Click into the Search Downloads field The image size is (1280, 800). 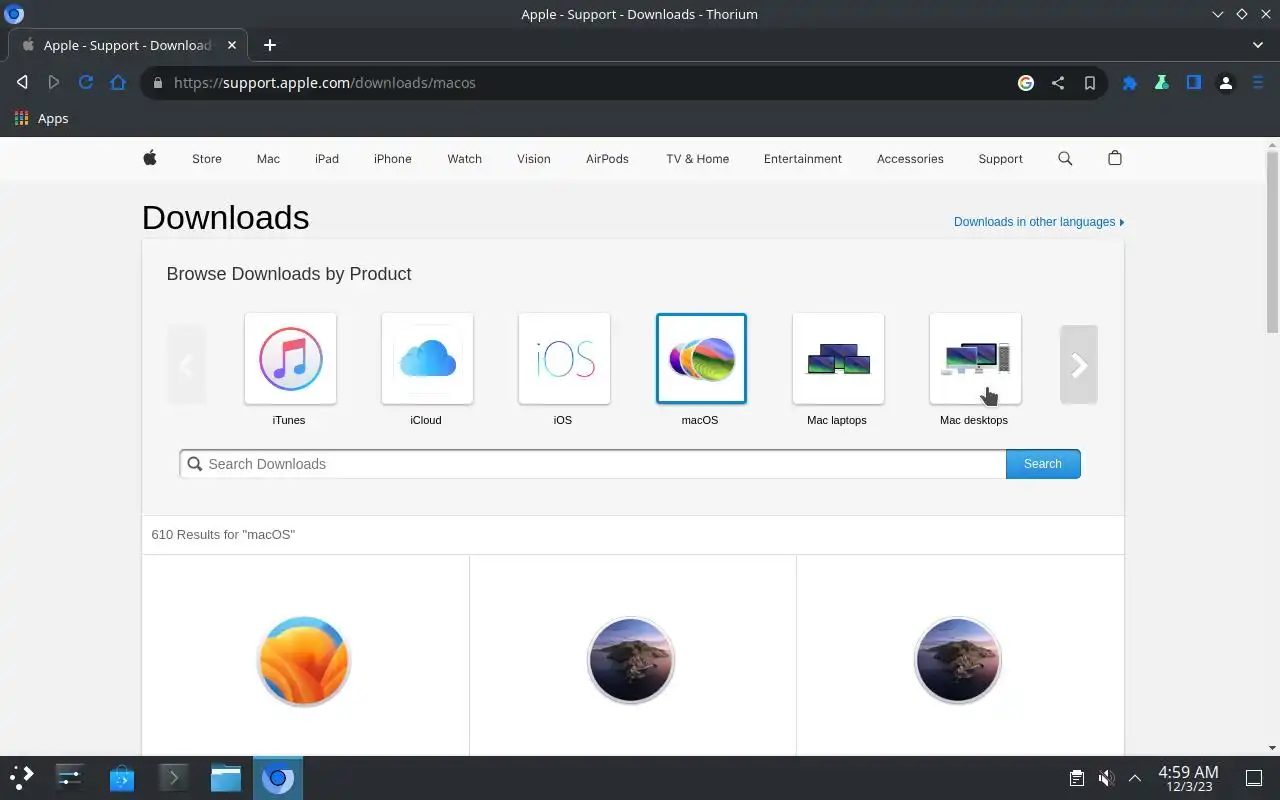coord(593,464)
